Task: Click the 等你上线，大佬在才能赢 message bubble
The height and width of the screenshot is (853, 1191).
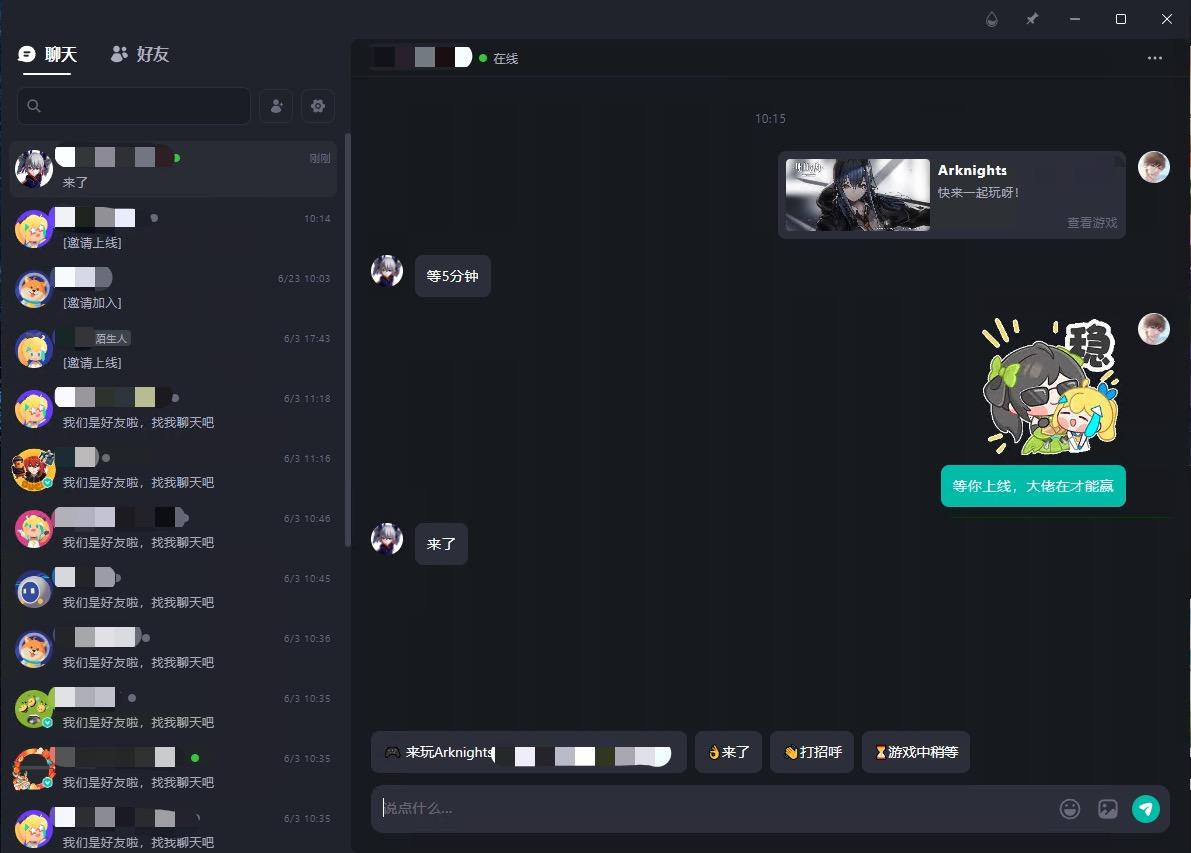Action: coord(1033,486)
